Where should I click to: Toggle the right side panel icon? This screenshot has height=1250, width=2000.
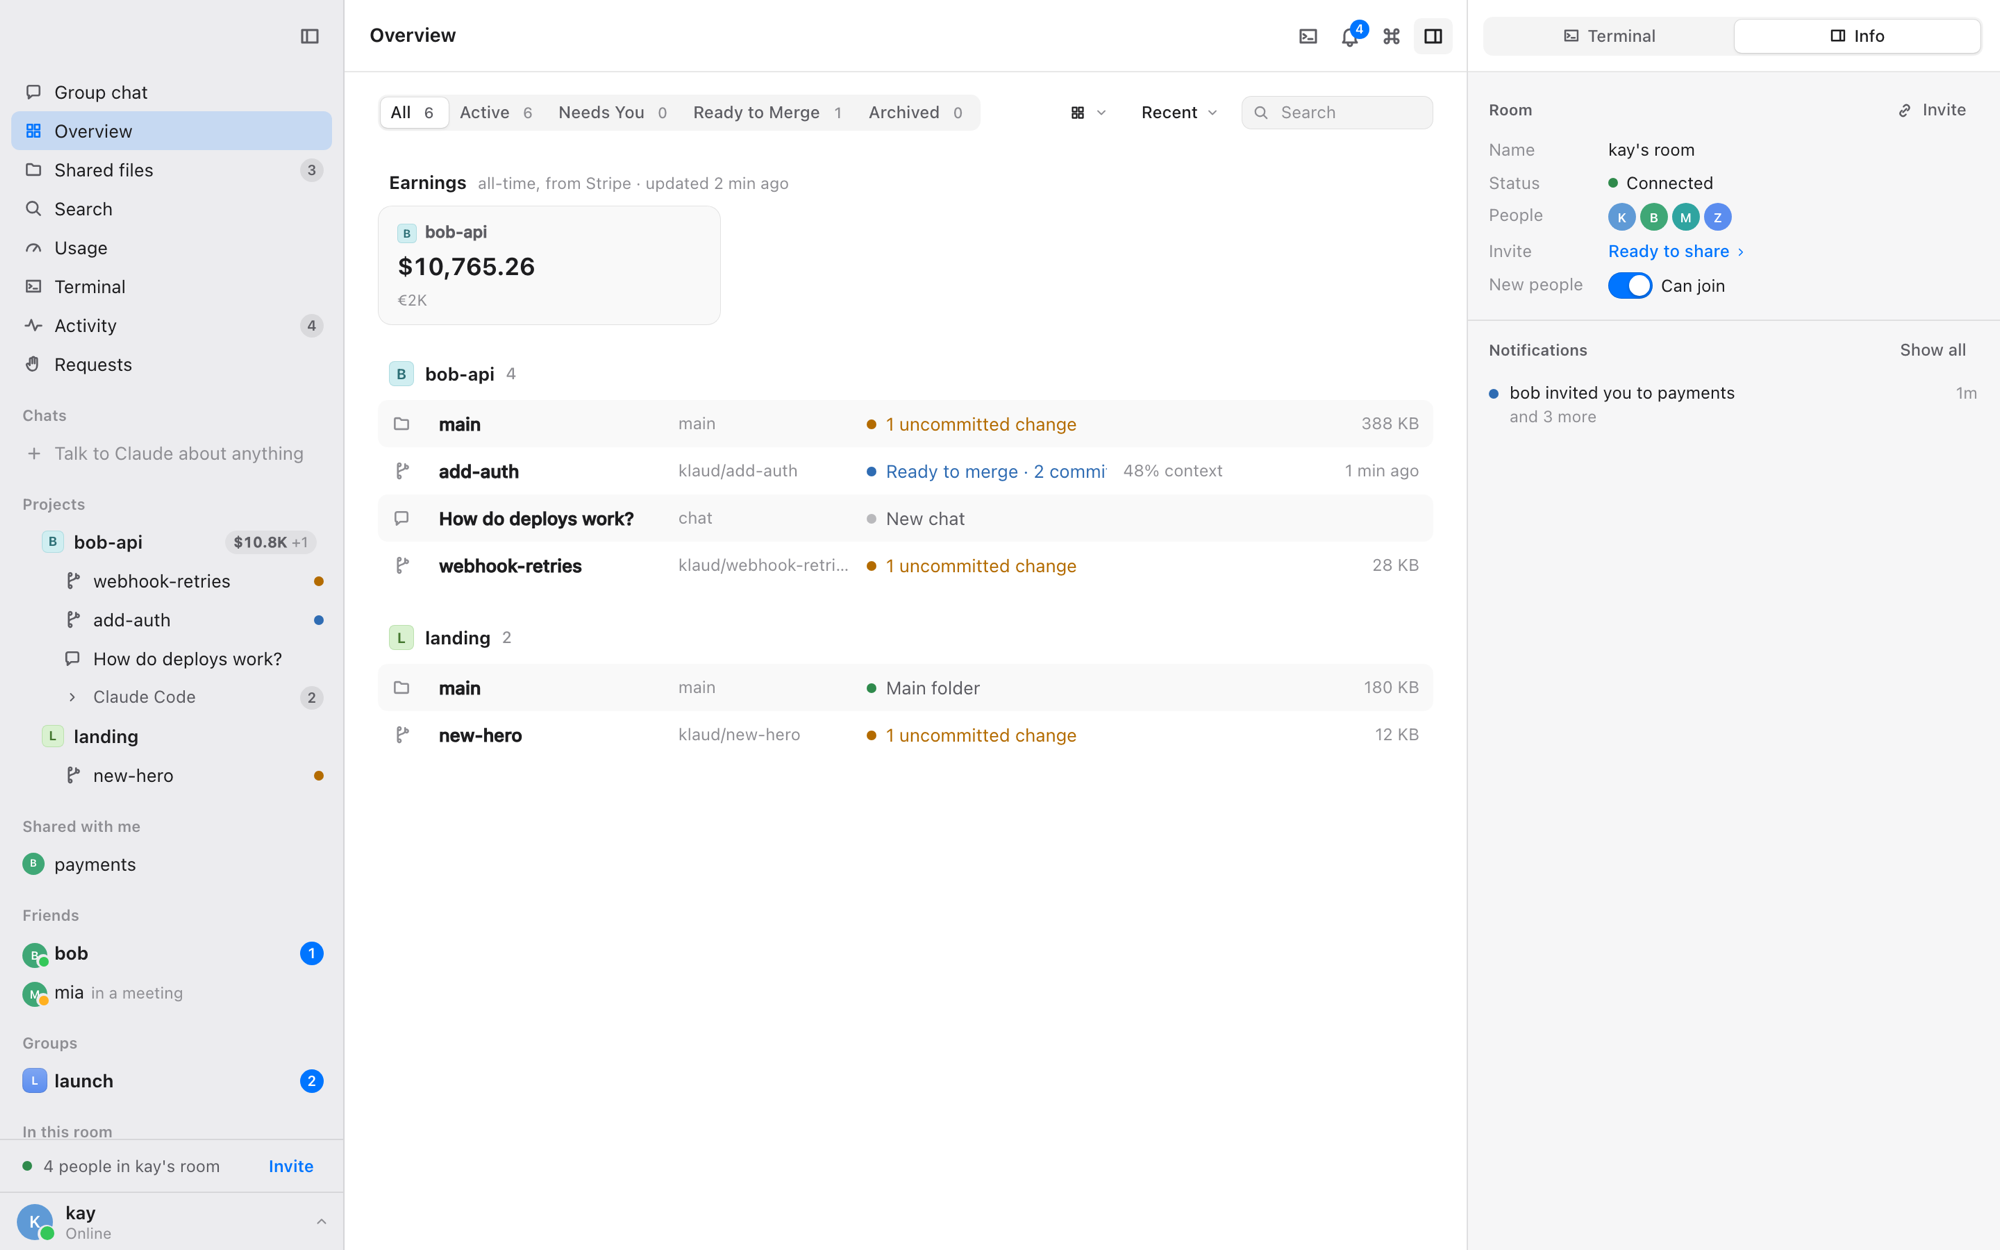(x=1433, y=37)
